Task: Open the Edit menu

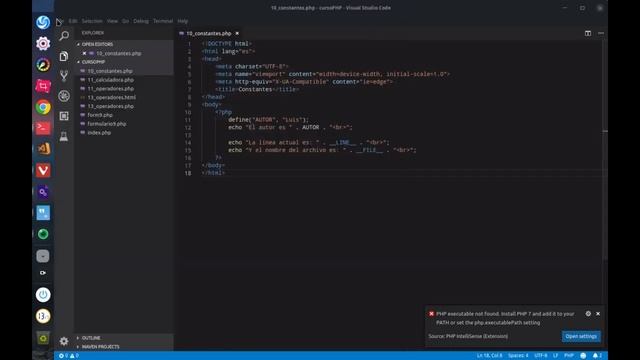Action: (x=73, y=21)
